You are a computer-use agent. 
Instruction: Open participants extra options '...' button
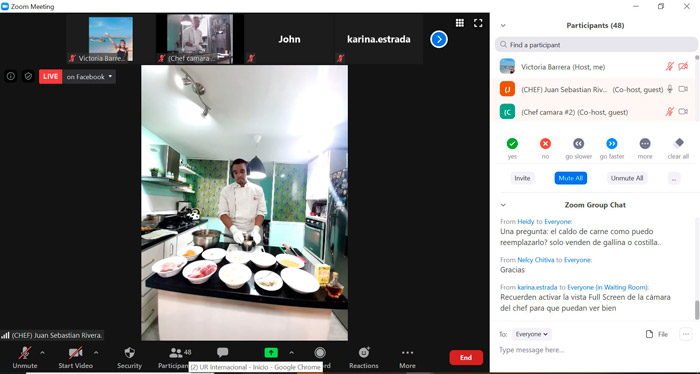(x=674, y=178)
